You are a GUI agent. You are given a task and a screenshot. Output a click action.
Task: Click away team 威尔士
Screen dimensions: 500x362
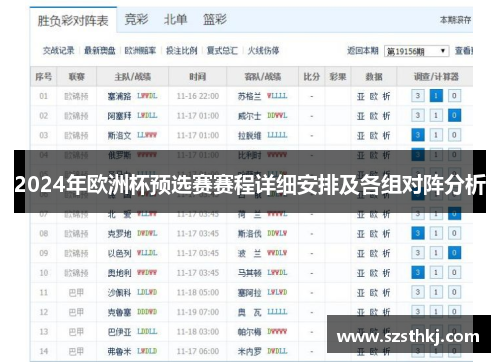[x=249, y=116]
